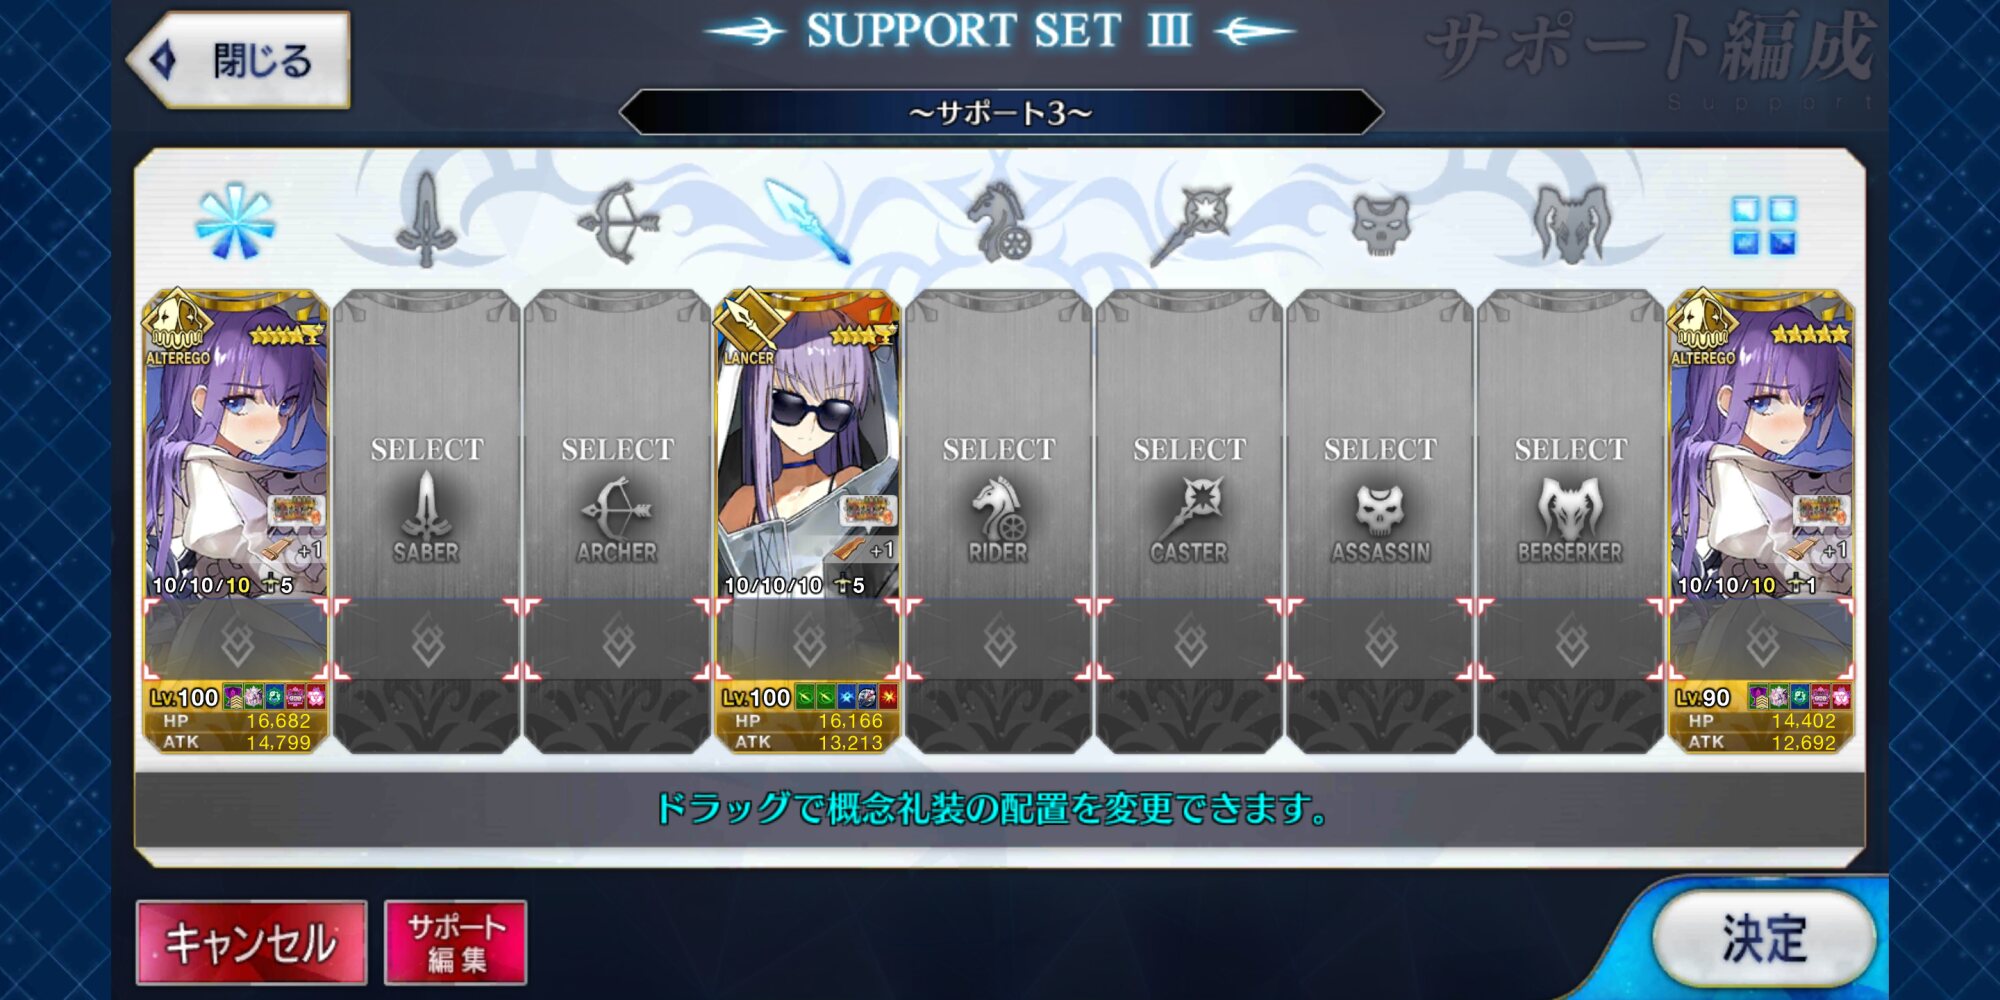Screen dimensions: 2000x1000
Task: Open the empty SELECT BERSERKER slot
Action: tap(1571, 520)
